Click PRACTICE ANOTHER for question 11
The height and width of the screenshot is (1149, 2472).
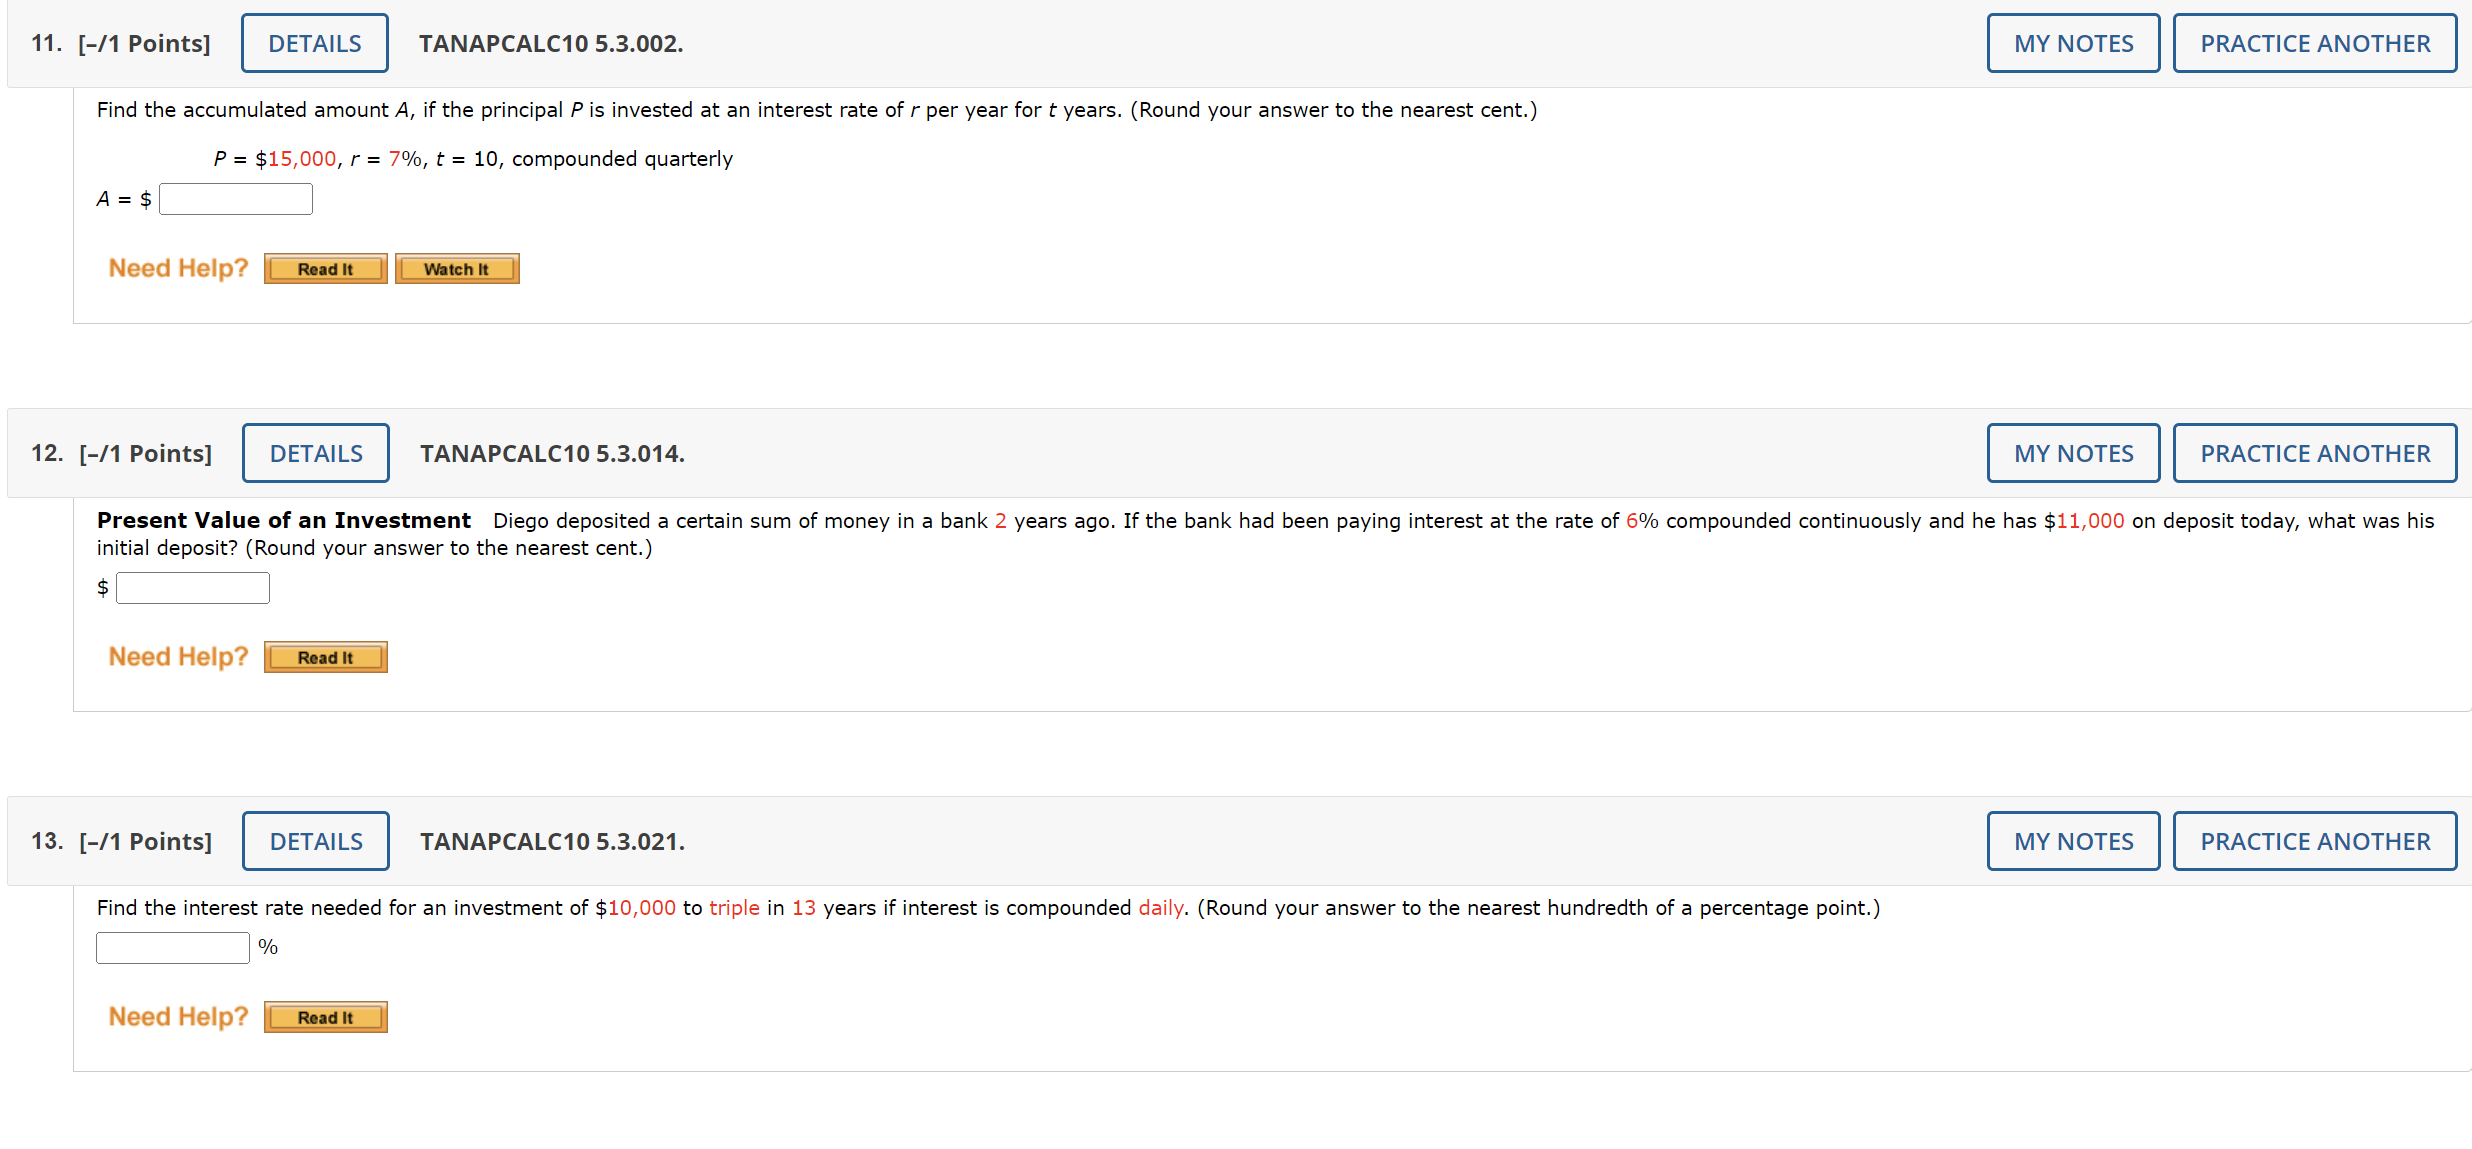(2314, 43)
